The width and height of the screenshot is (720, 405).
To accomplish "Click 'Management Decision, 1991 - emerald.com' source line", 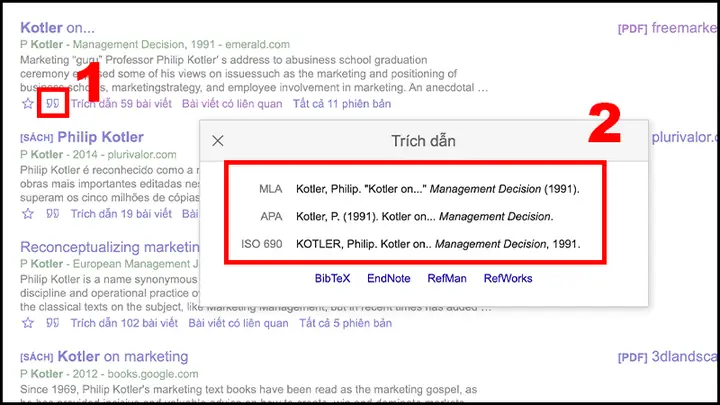I will [x=181, y=45].
